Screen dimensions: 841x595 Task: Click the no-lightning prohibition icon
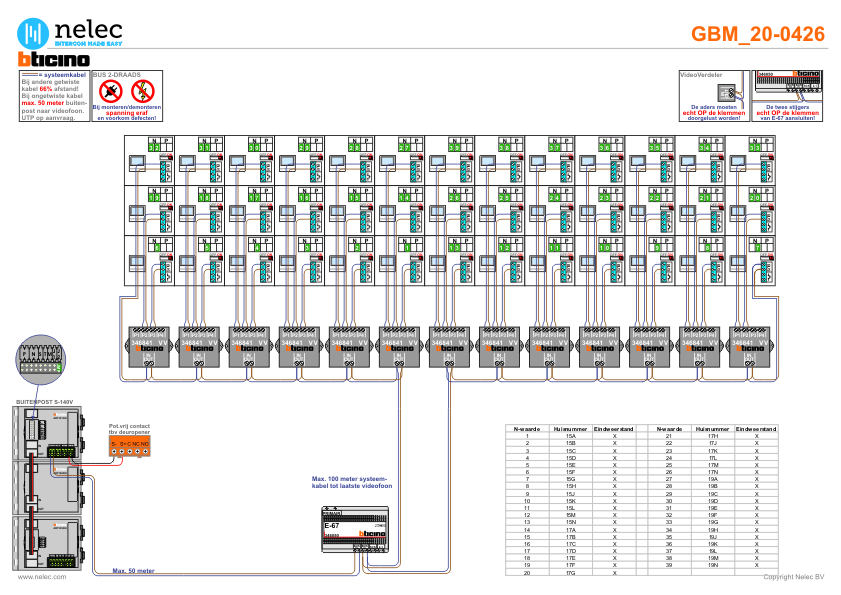pos(141,92)
